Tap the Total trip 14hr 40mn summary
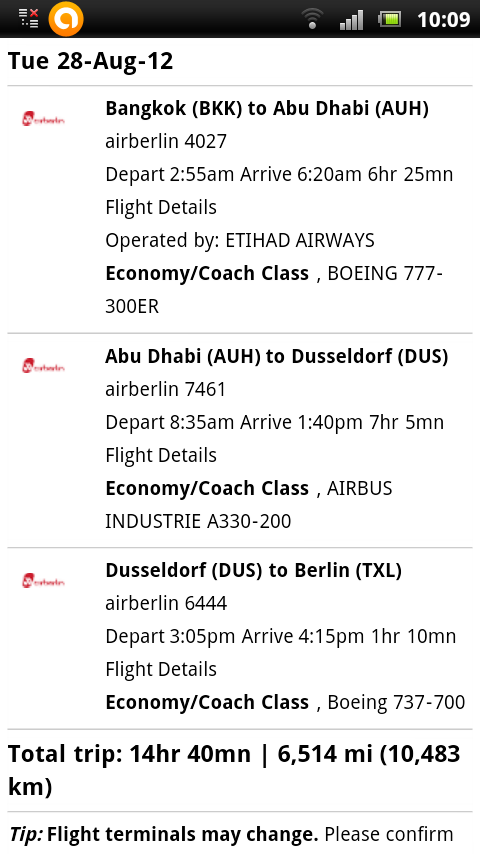This screenshot has width=480, height=854. tap(234, 770)
